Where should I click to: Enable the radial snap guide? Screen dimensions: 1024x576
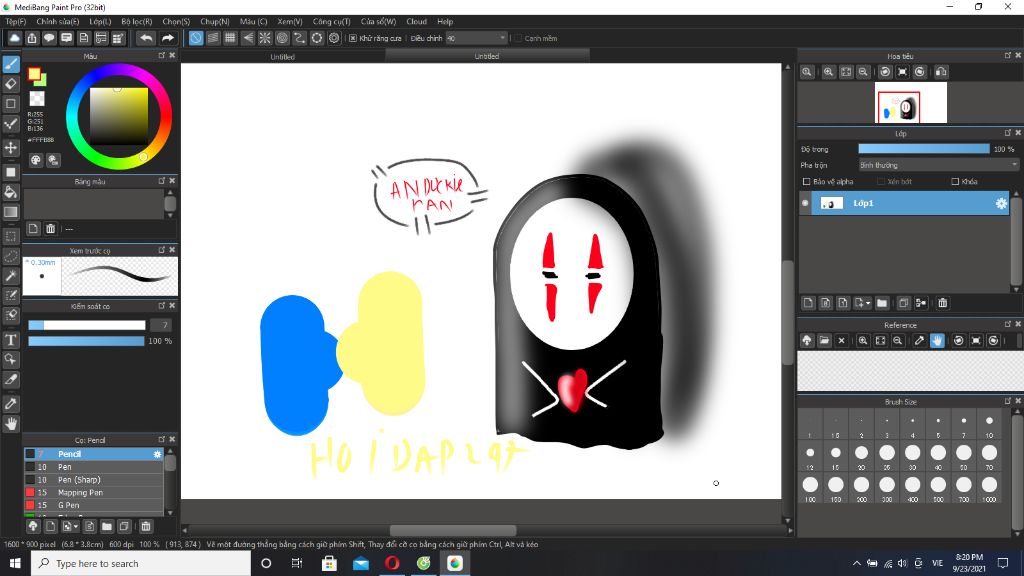pos(264,39)
